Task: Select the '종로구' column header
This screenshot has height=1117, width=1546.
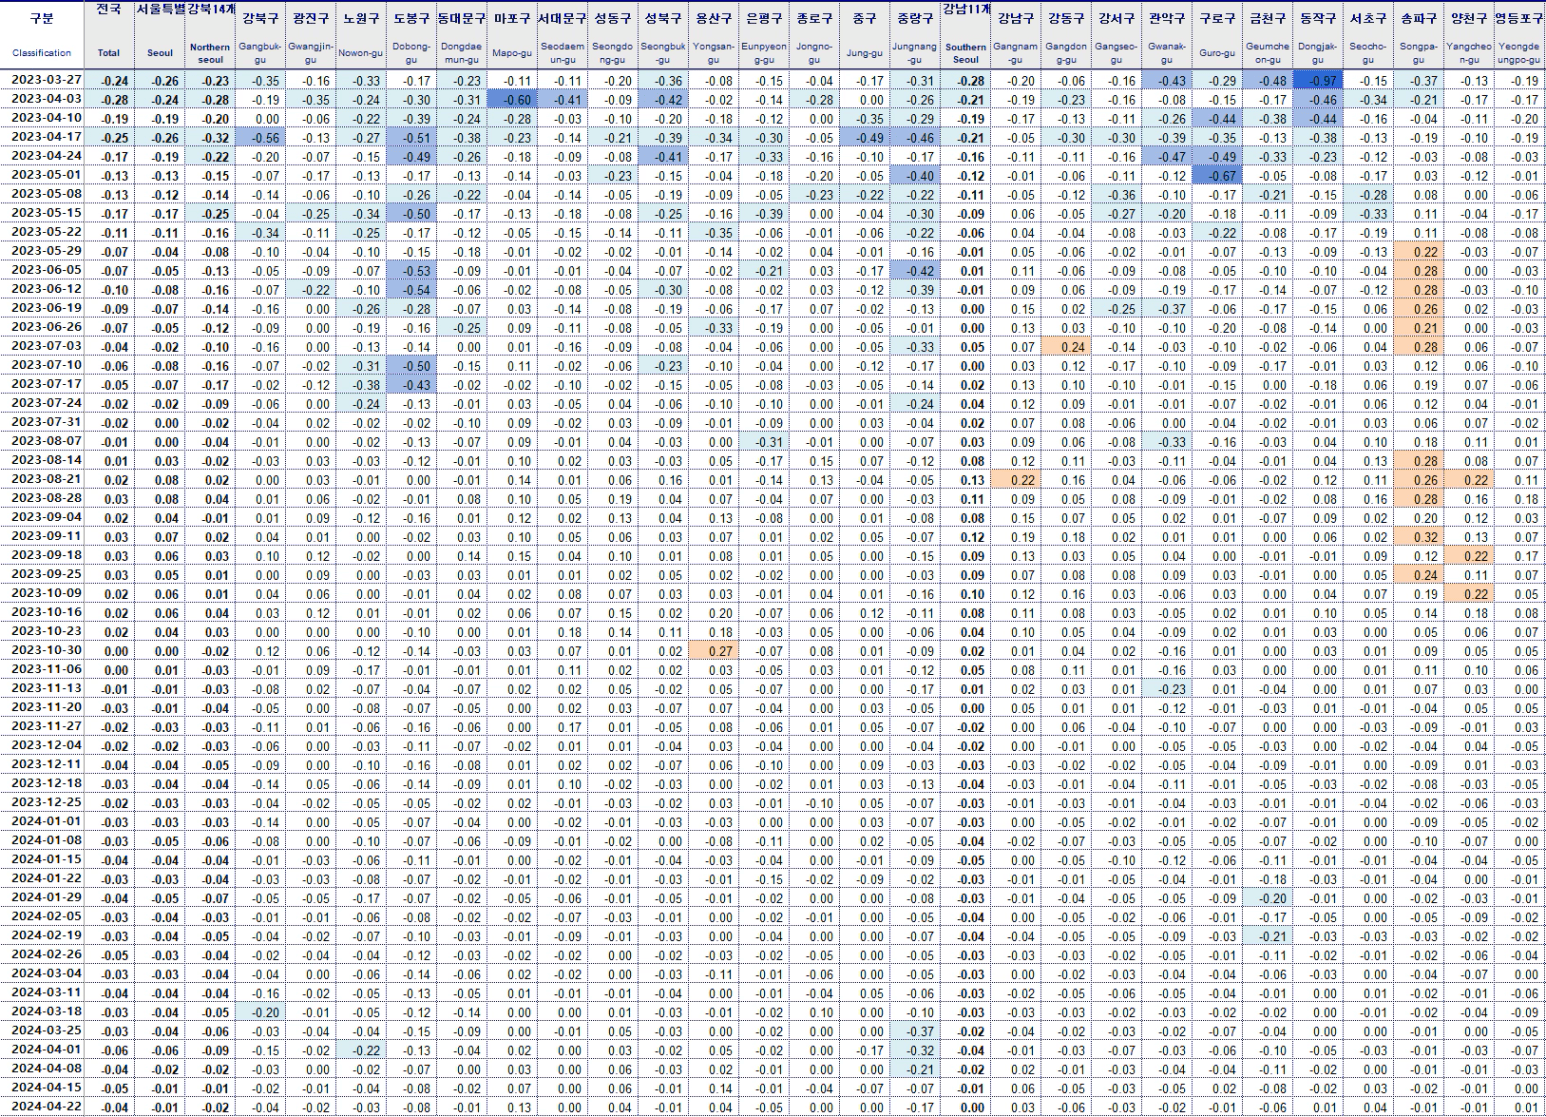Action: 814,18
